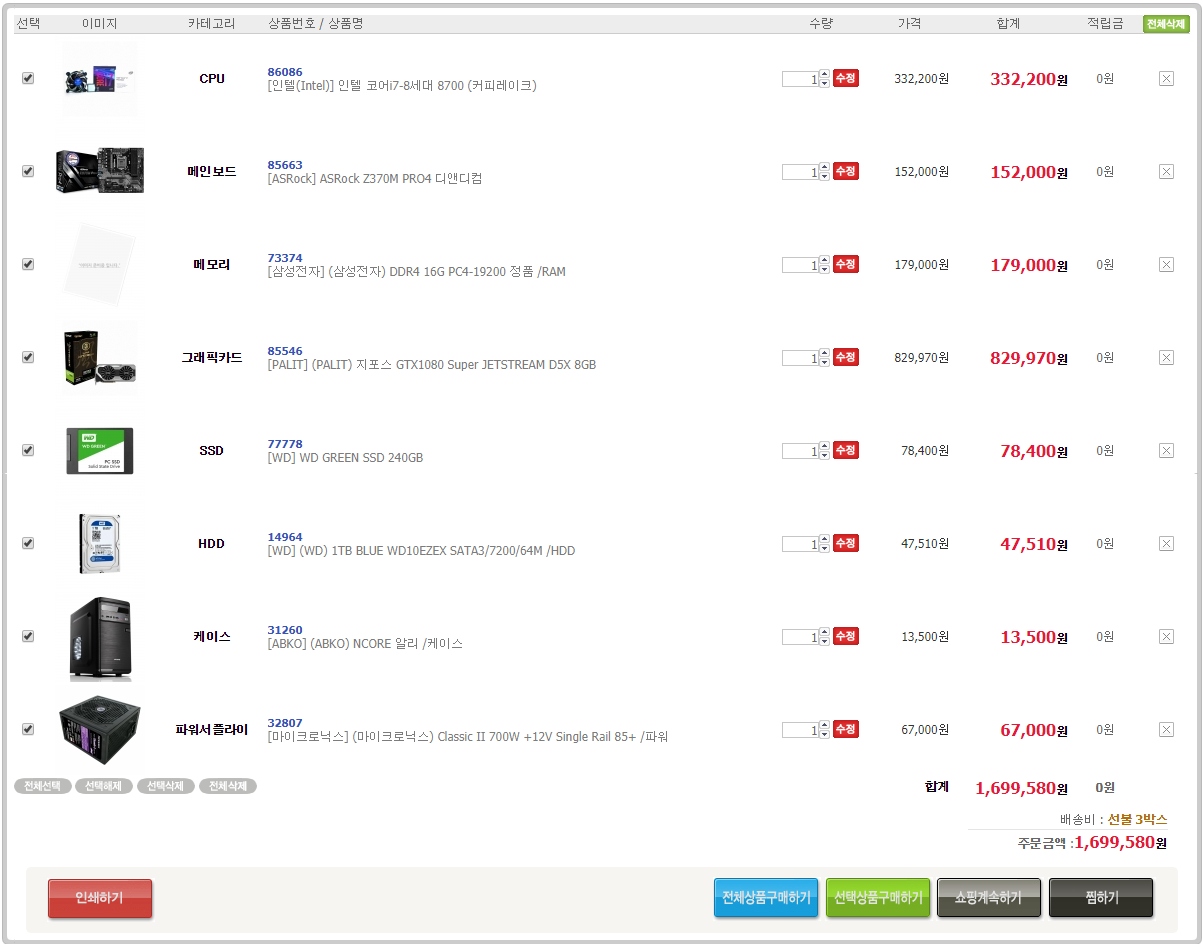
Task: Click the WD Blue HDD thumbnail
Action: point(100,543)
